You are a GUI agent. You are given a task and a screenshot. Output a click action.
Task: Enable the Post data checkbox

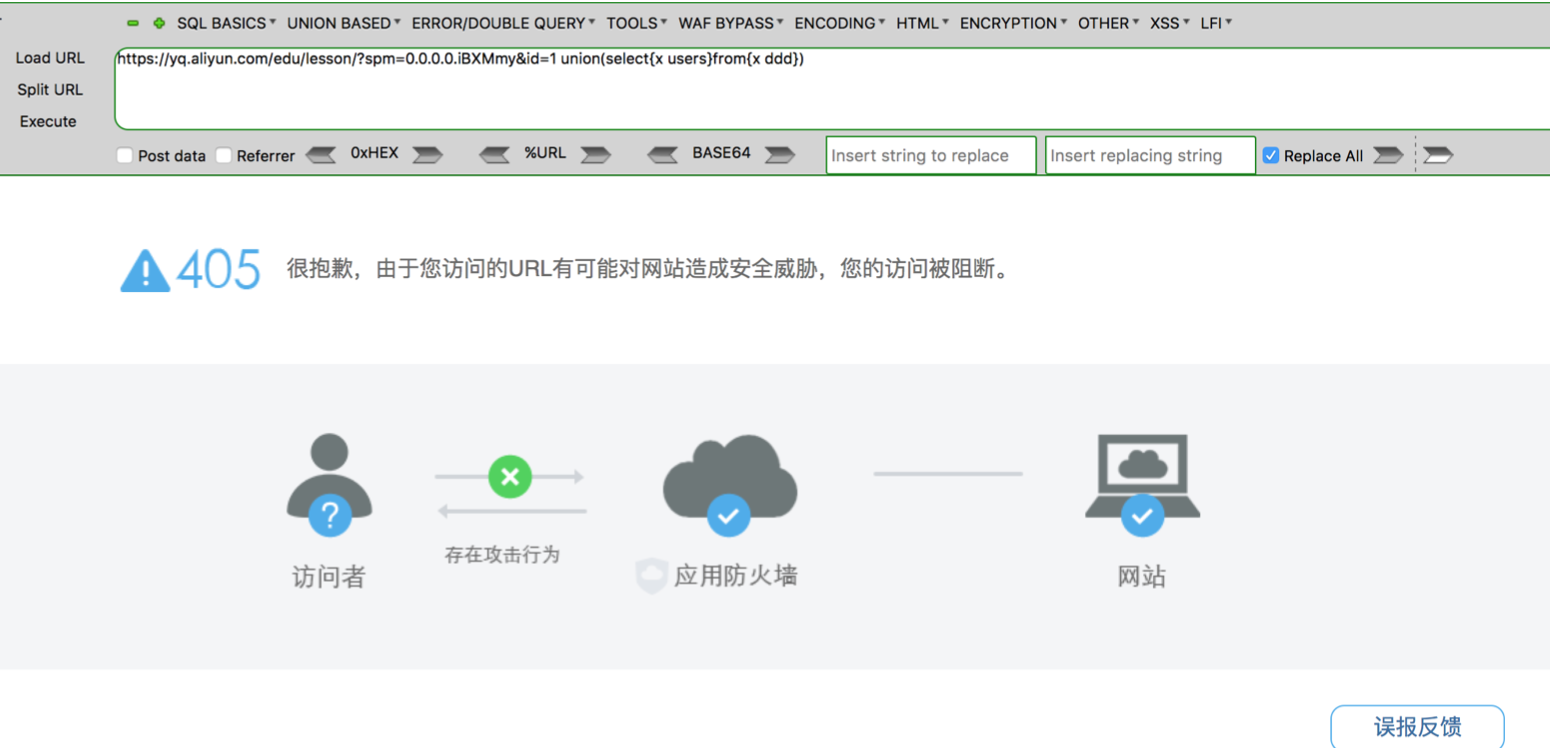[125, 156]
